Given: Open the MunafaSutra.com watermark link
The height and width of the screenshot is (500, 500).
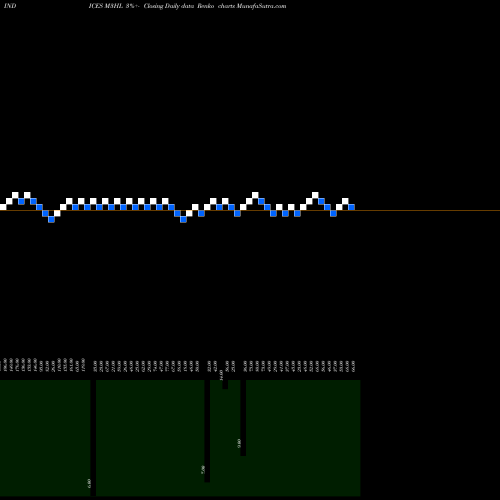Looking at the screenshot, I should [x=261, y=6].
